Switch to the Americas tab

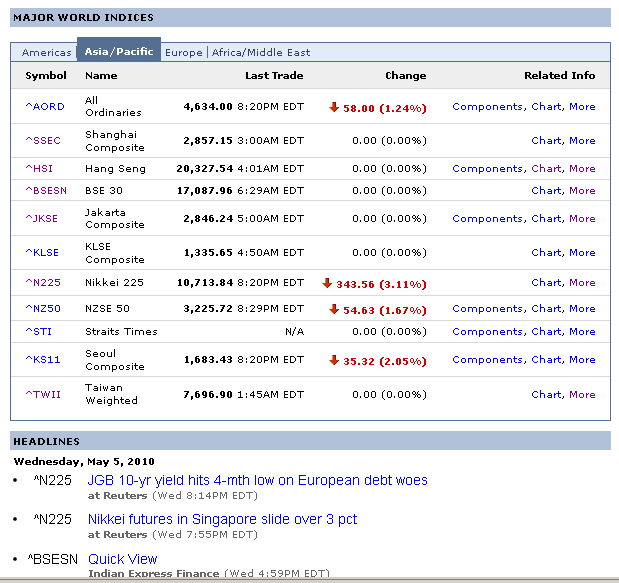pos(47,52)
